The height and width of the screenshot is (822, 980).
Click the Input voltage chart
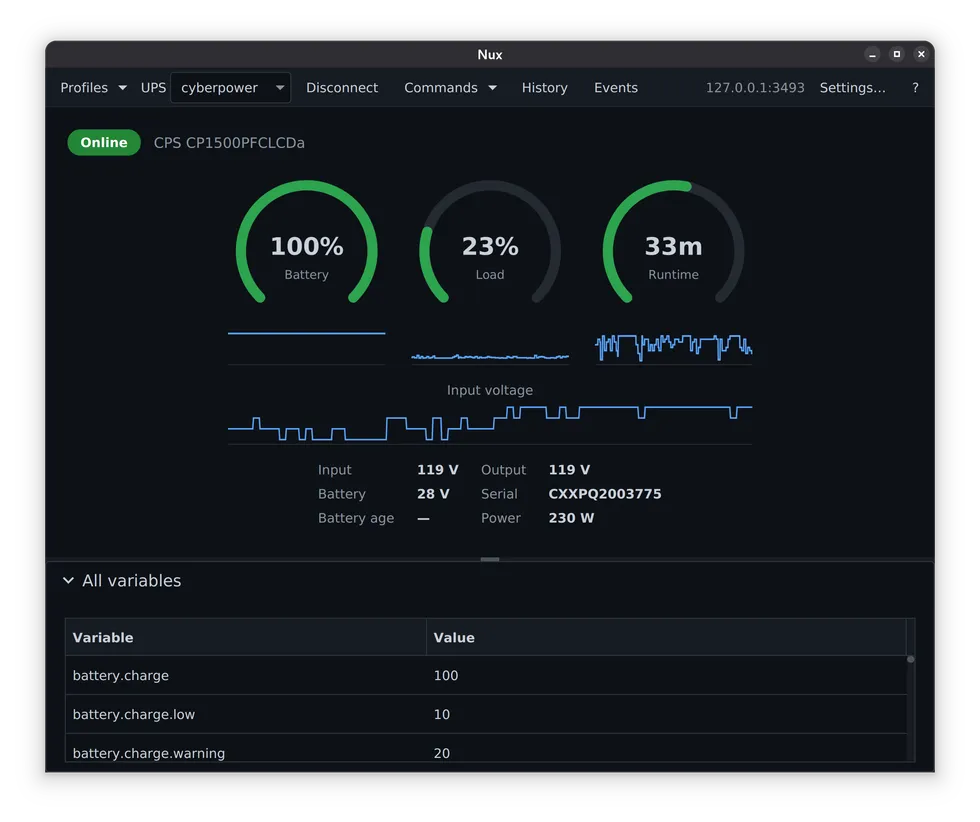click(490, 424)
